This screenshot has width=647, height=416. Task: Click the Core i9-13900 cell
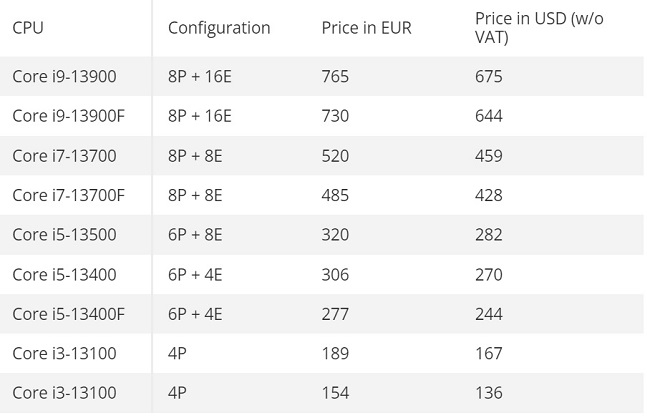(64, 76)
